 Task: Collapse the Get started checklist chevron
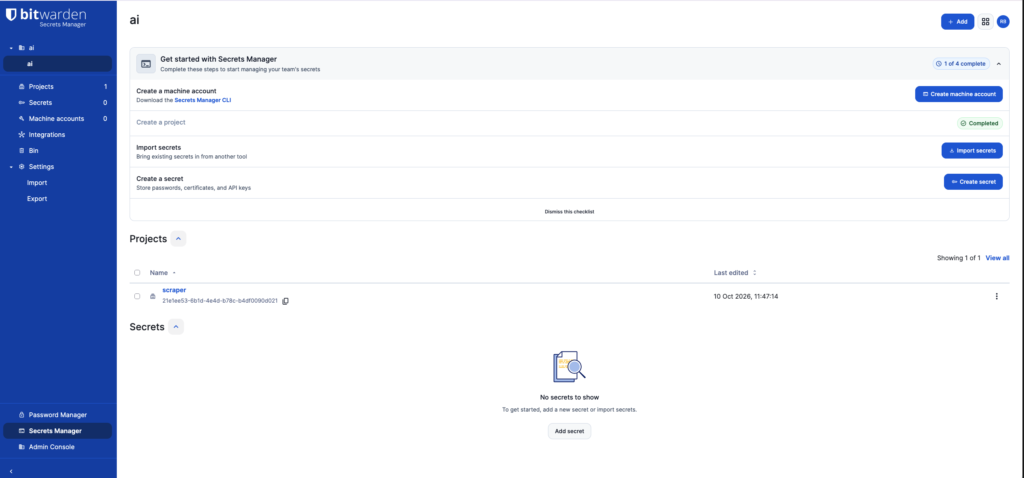(x=999, y=63)
